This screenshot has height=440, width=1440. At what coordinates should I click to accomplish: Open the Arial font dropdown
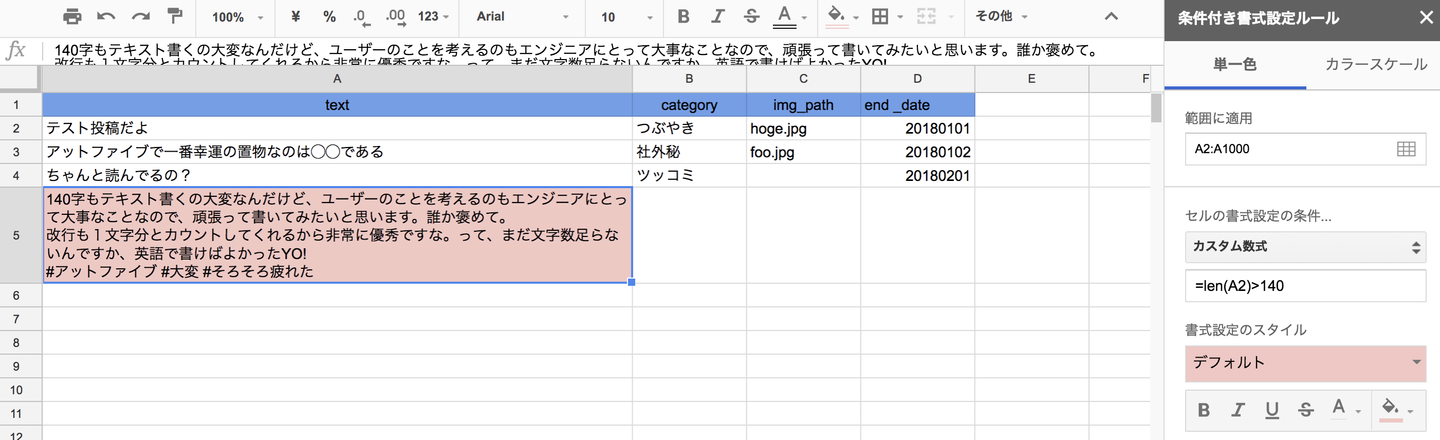521,17
